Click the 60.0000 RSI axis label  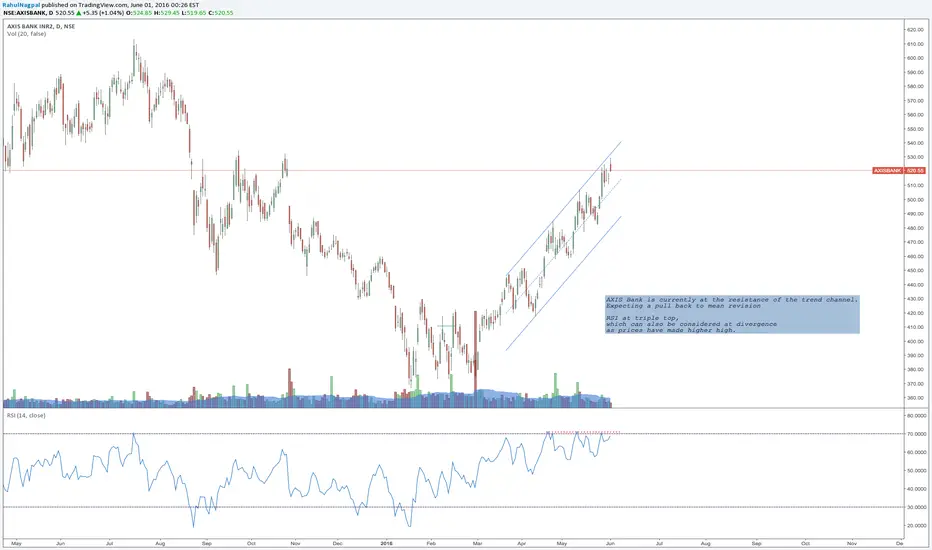click(916, 452)
